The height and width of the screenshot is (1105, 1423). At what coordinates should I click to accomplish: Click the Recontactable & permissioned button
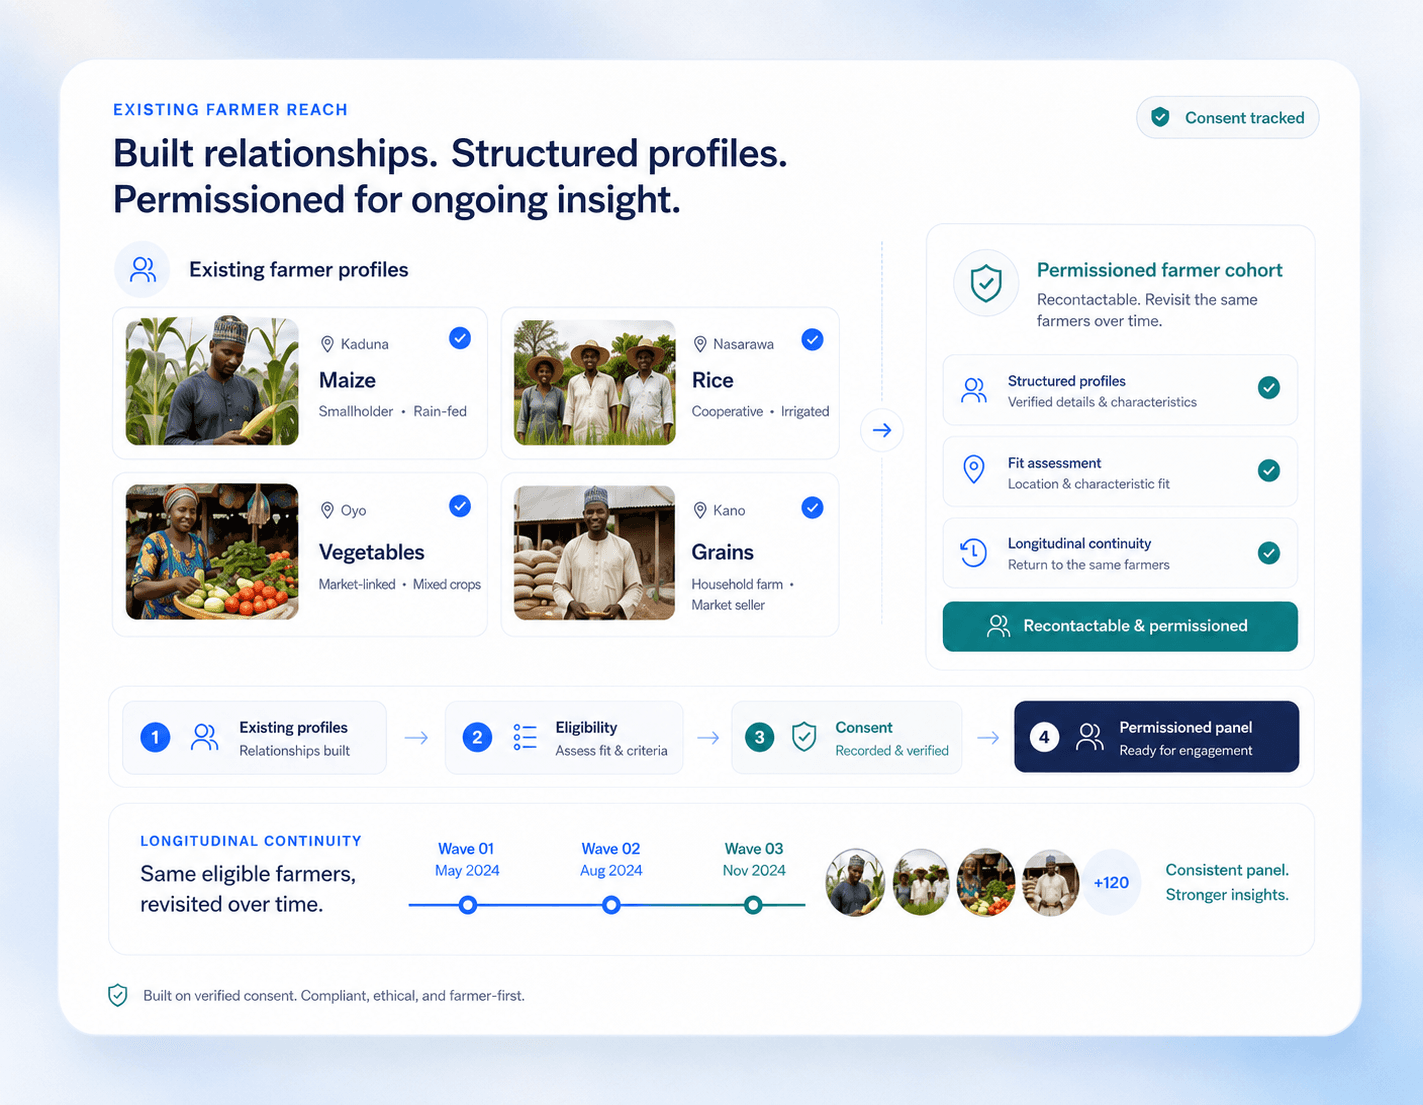[x=1120, y=626]
